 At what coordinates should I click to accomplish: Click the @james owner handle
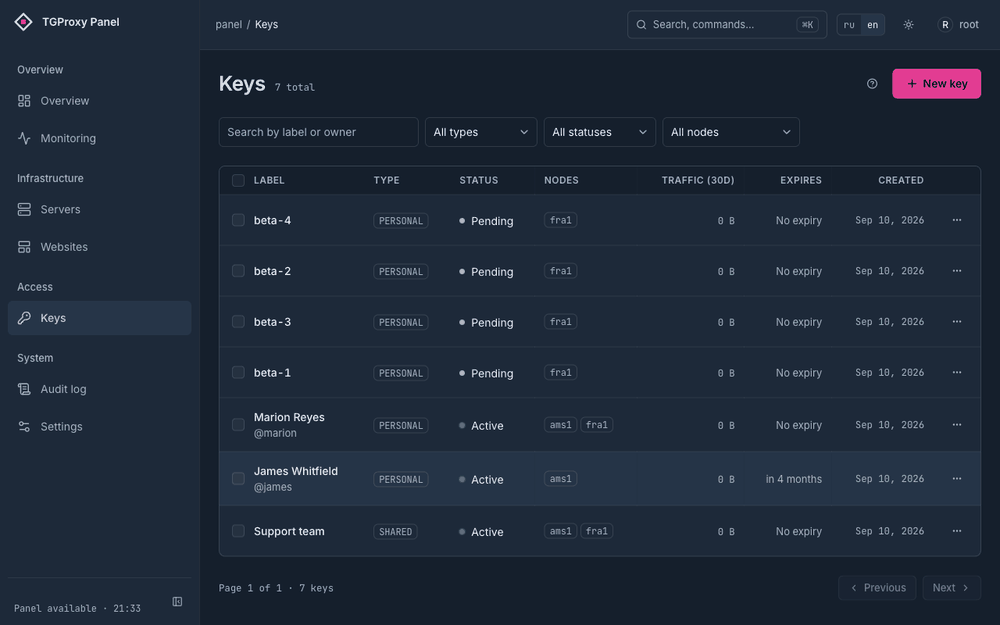tap(273, 487)
